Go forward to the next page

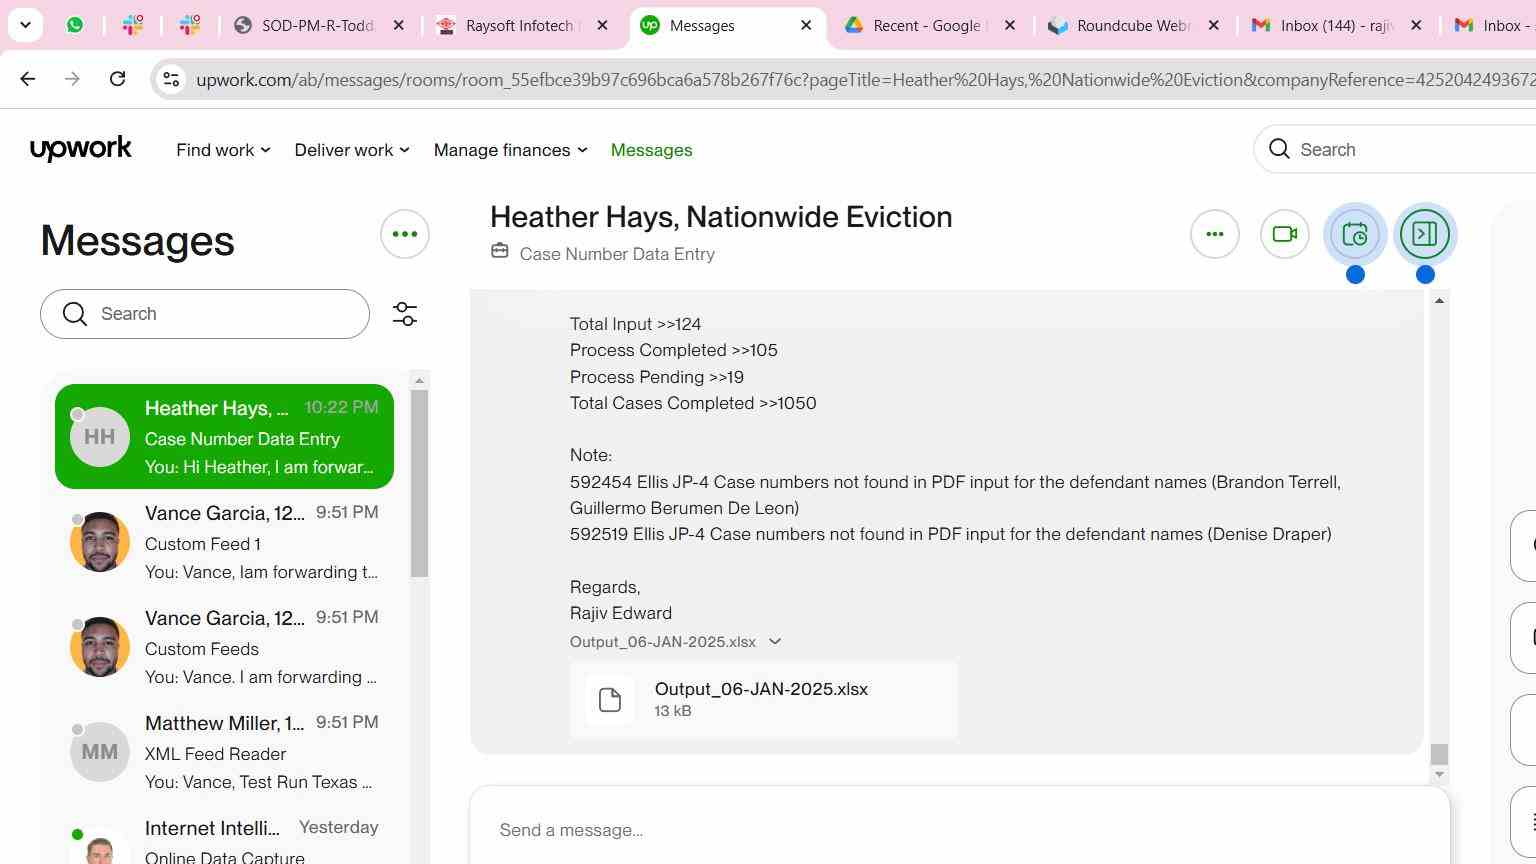pyautogui.click(x=72, y=79)
